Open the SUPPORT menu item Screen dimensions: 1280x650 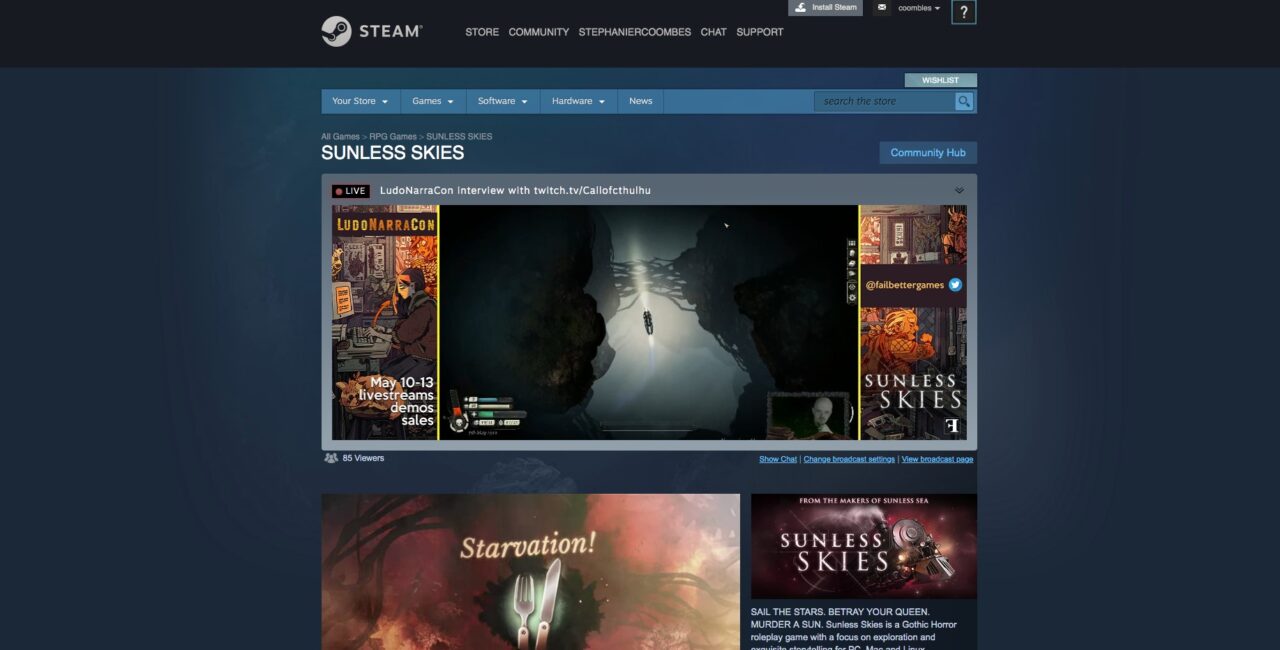tap(760, 32)
